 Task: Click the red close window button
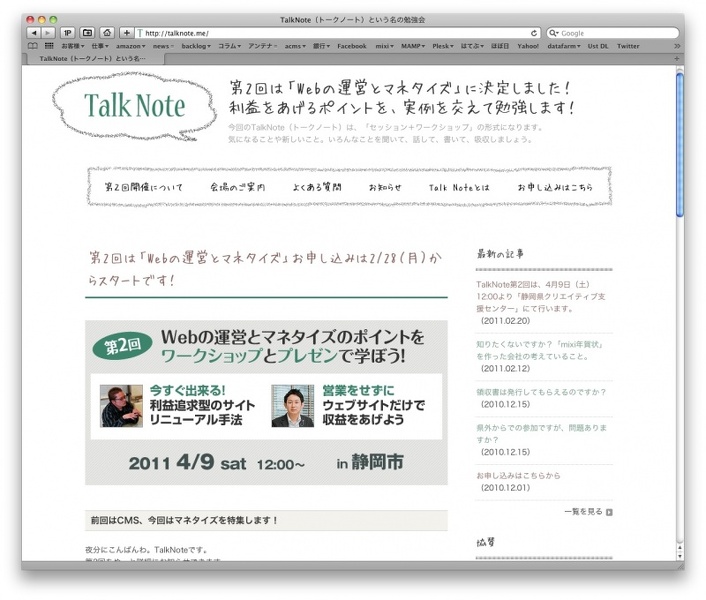[31, 20]
